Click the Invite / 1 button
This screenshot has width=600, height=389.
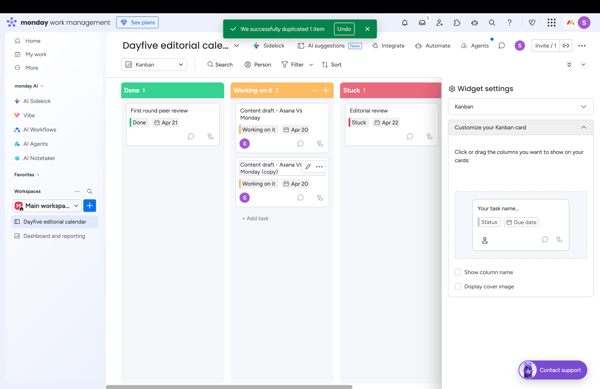pos(545,46)
